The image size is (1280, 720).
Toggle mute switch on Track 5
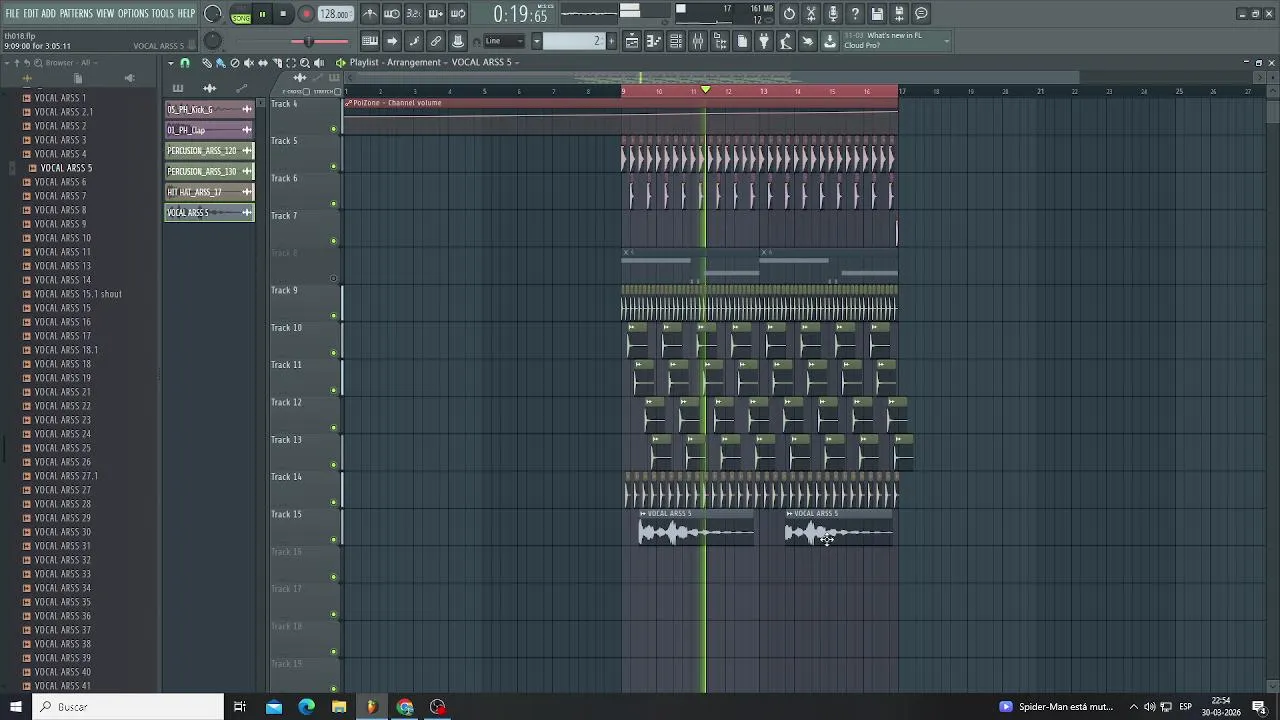tap(334, 166)
